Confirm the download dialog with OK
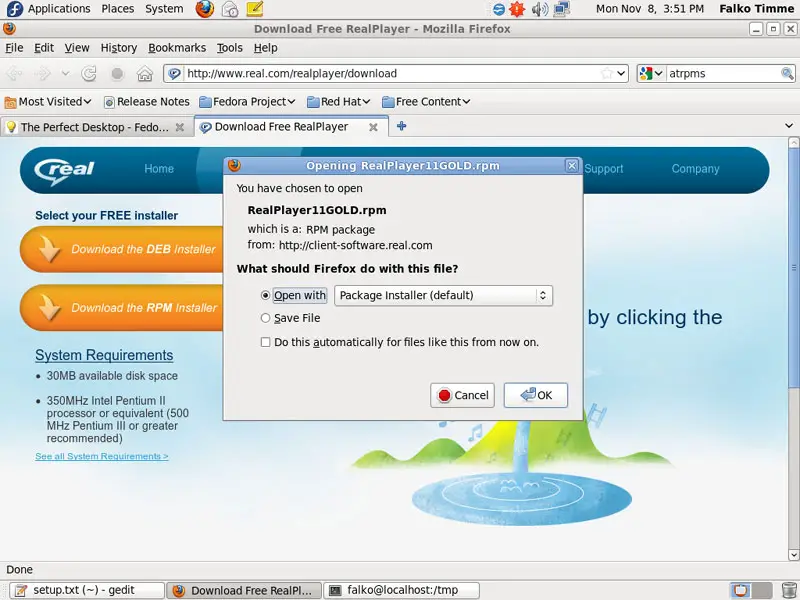The width and height of the screenshot is (800, 600). pos(536,395)
